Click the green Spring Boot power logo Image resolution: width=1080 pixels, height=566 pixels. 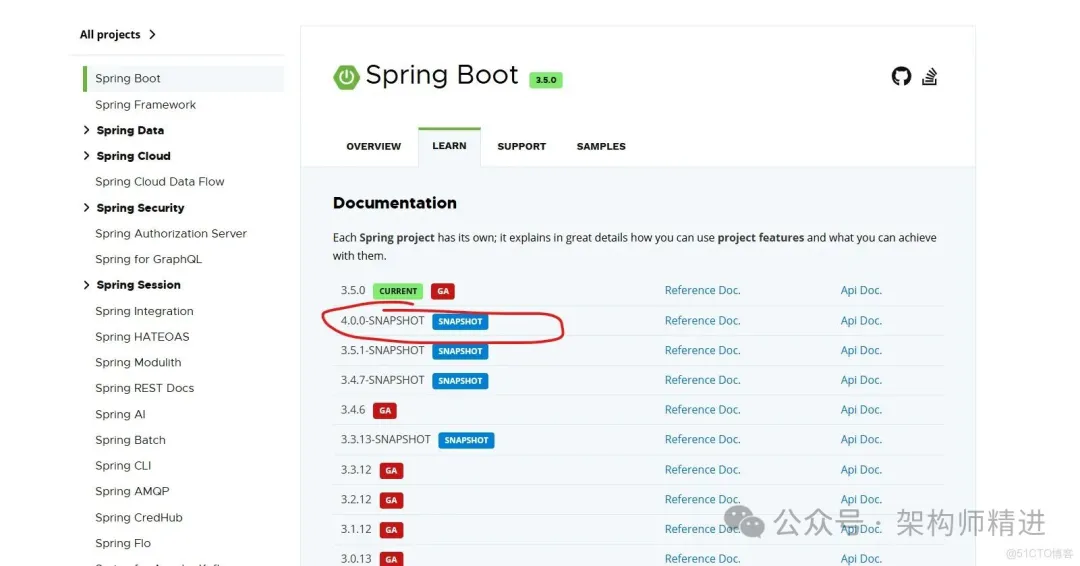pos(346,77)
